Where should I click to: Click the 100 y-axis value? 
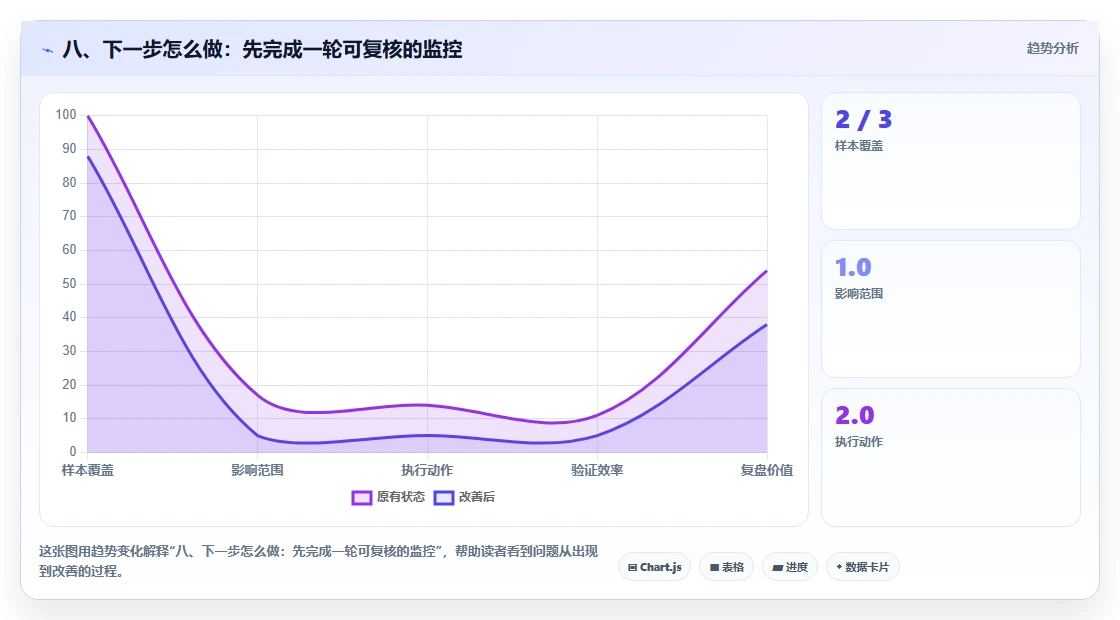pyautogui.click(x=66, y=115)
